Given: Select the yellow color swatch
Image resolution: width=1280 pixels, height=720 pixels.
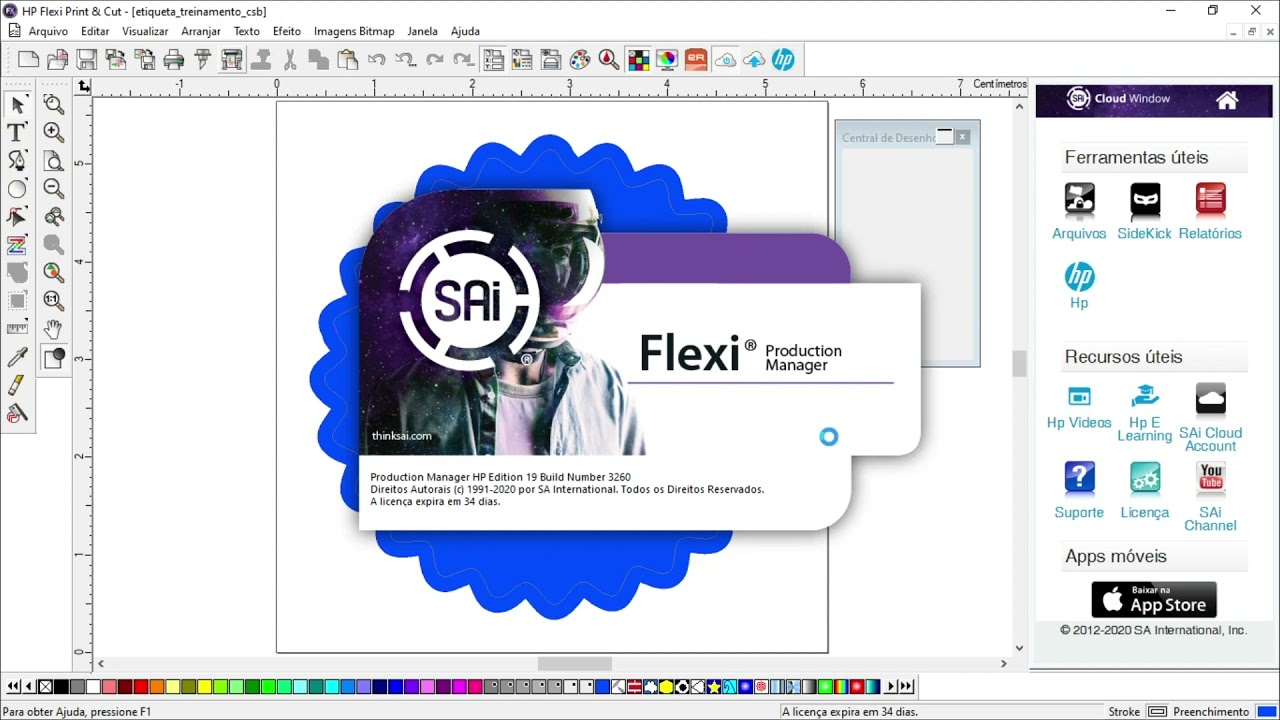Looking at the screenshot, I should (204, 687).
